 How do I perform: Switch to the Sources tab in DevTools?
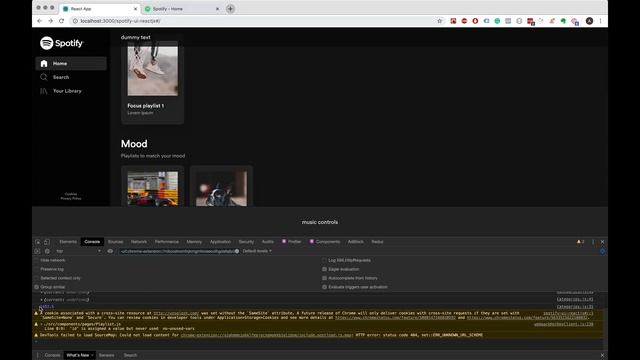coord(116,242)
